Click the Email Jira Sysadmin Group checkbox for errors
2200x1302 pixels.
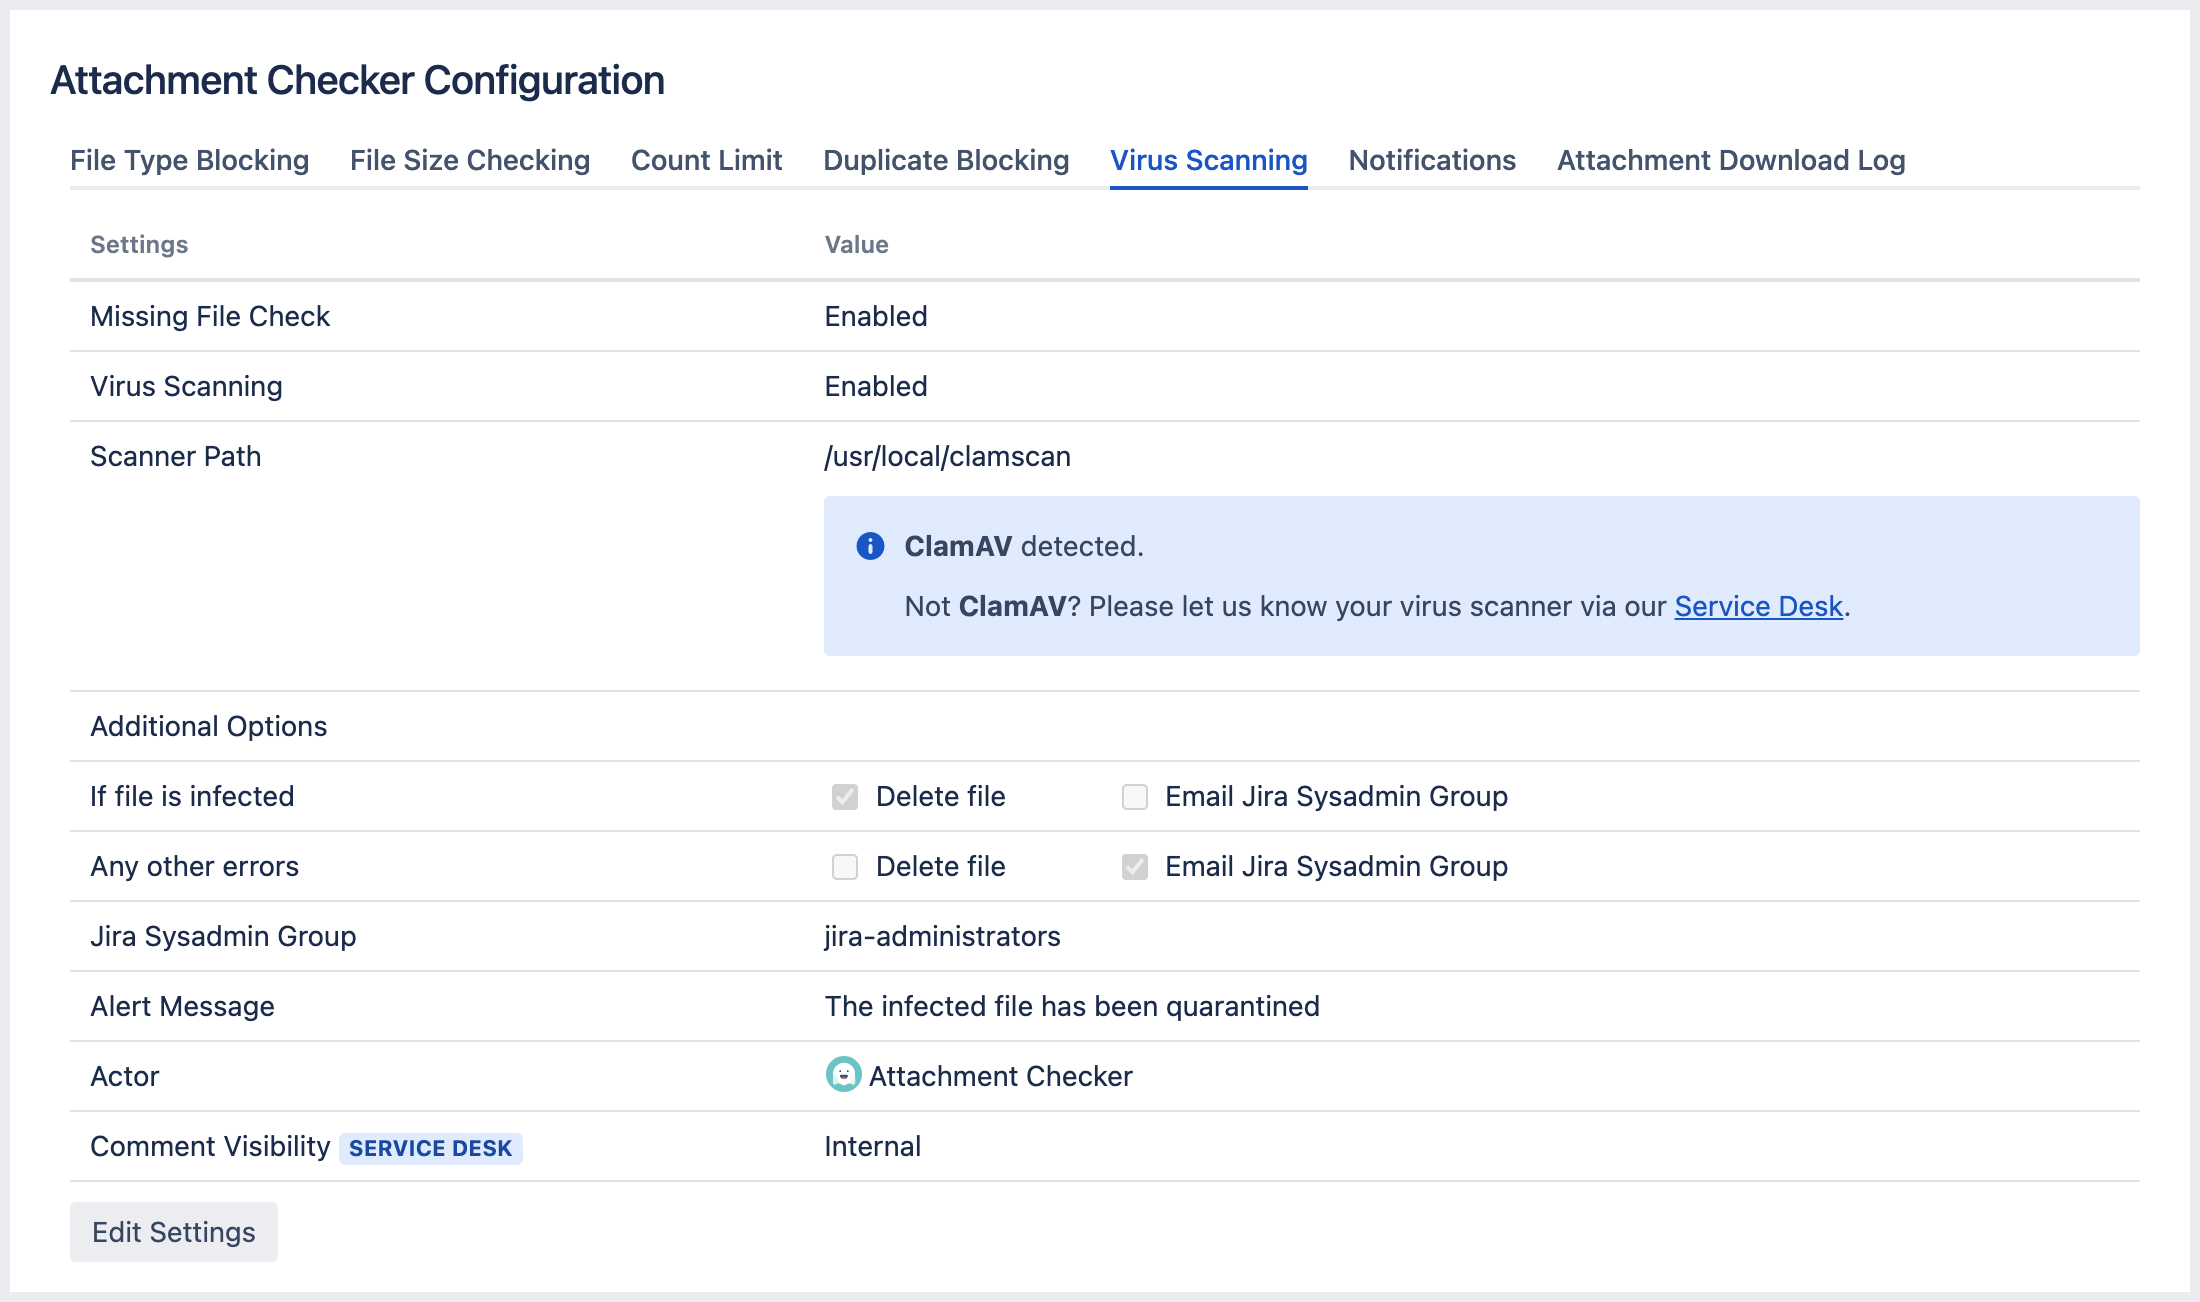pyautogui.click(x=1136, y=866)
